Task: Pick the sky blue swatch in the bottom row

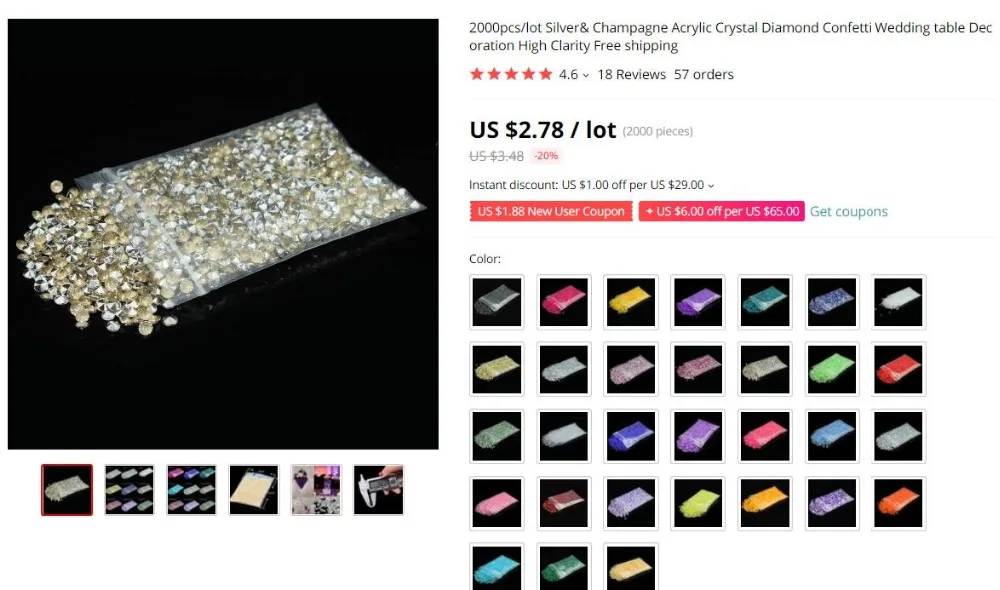Action: coord(497,567)
